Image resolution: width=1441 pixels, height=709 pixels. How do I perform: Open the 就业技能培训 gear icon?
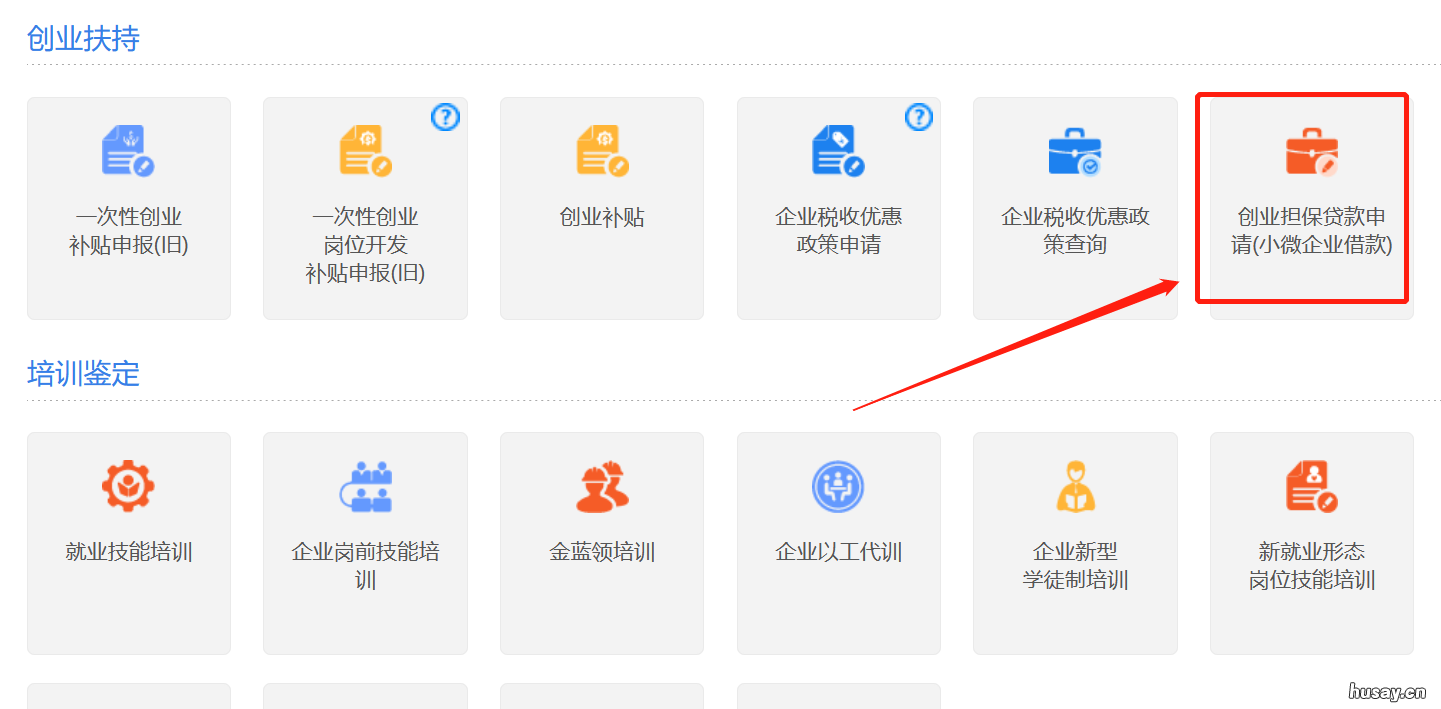[128, 486]
